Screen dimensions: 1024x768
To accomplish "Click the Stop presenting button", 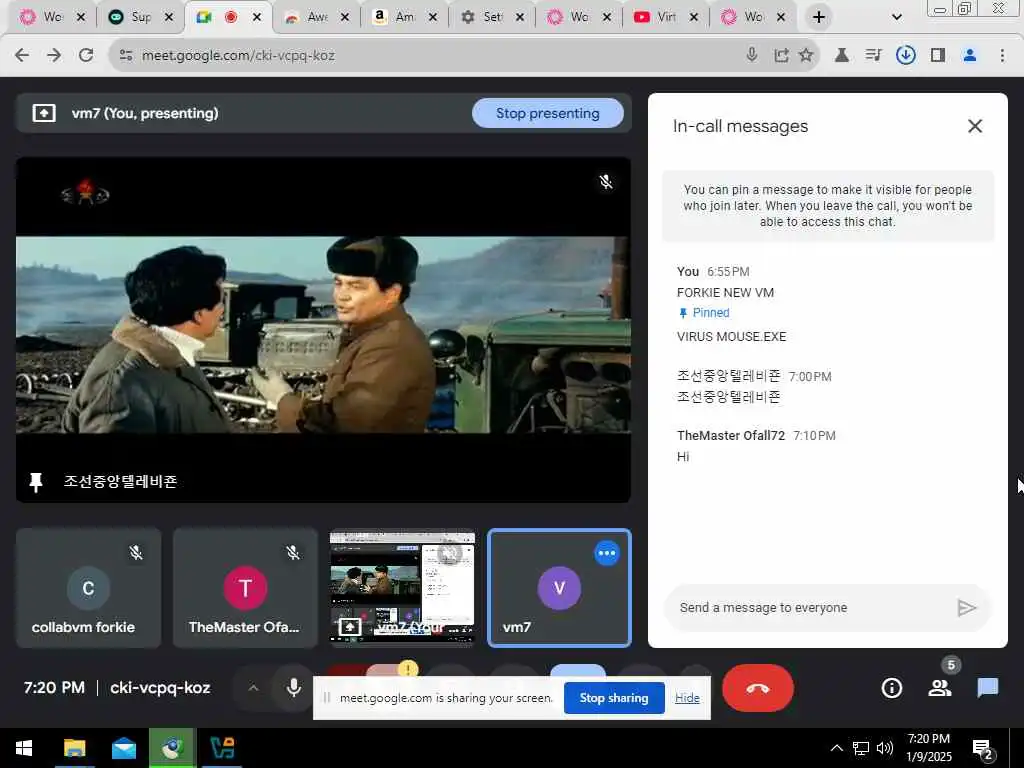I will click(x=547, y=114).
